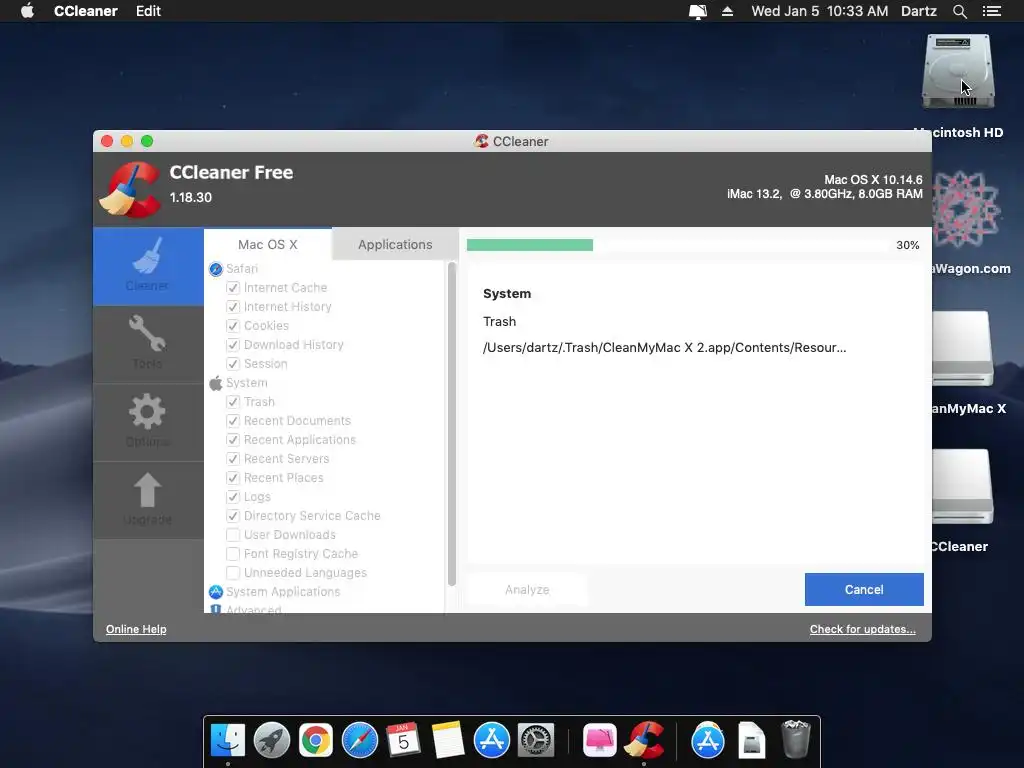
Task: Toggle the Logs checkbox
Action: click(x=232, y=497)
